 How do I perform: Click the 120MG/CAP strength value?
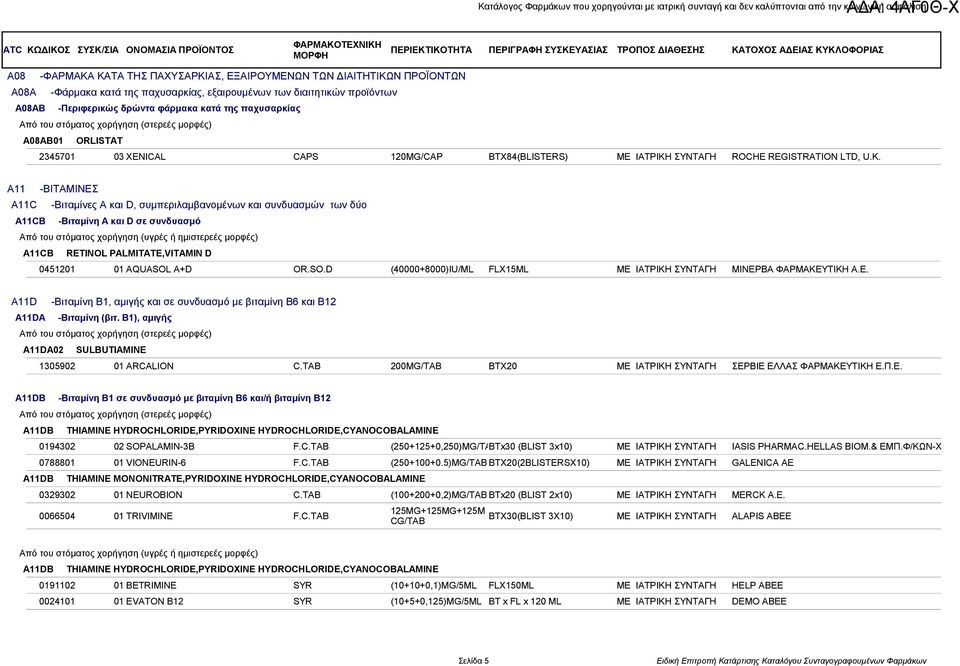click(x=416, y=157)
